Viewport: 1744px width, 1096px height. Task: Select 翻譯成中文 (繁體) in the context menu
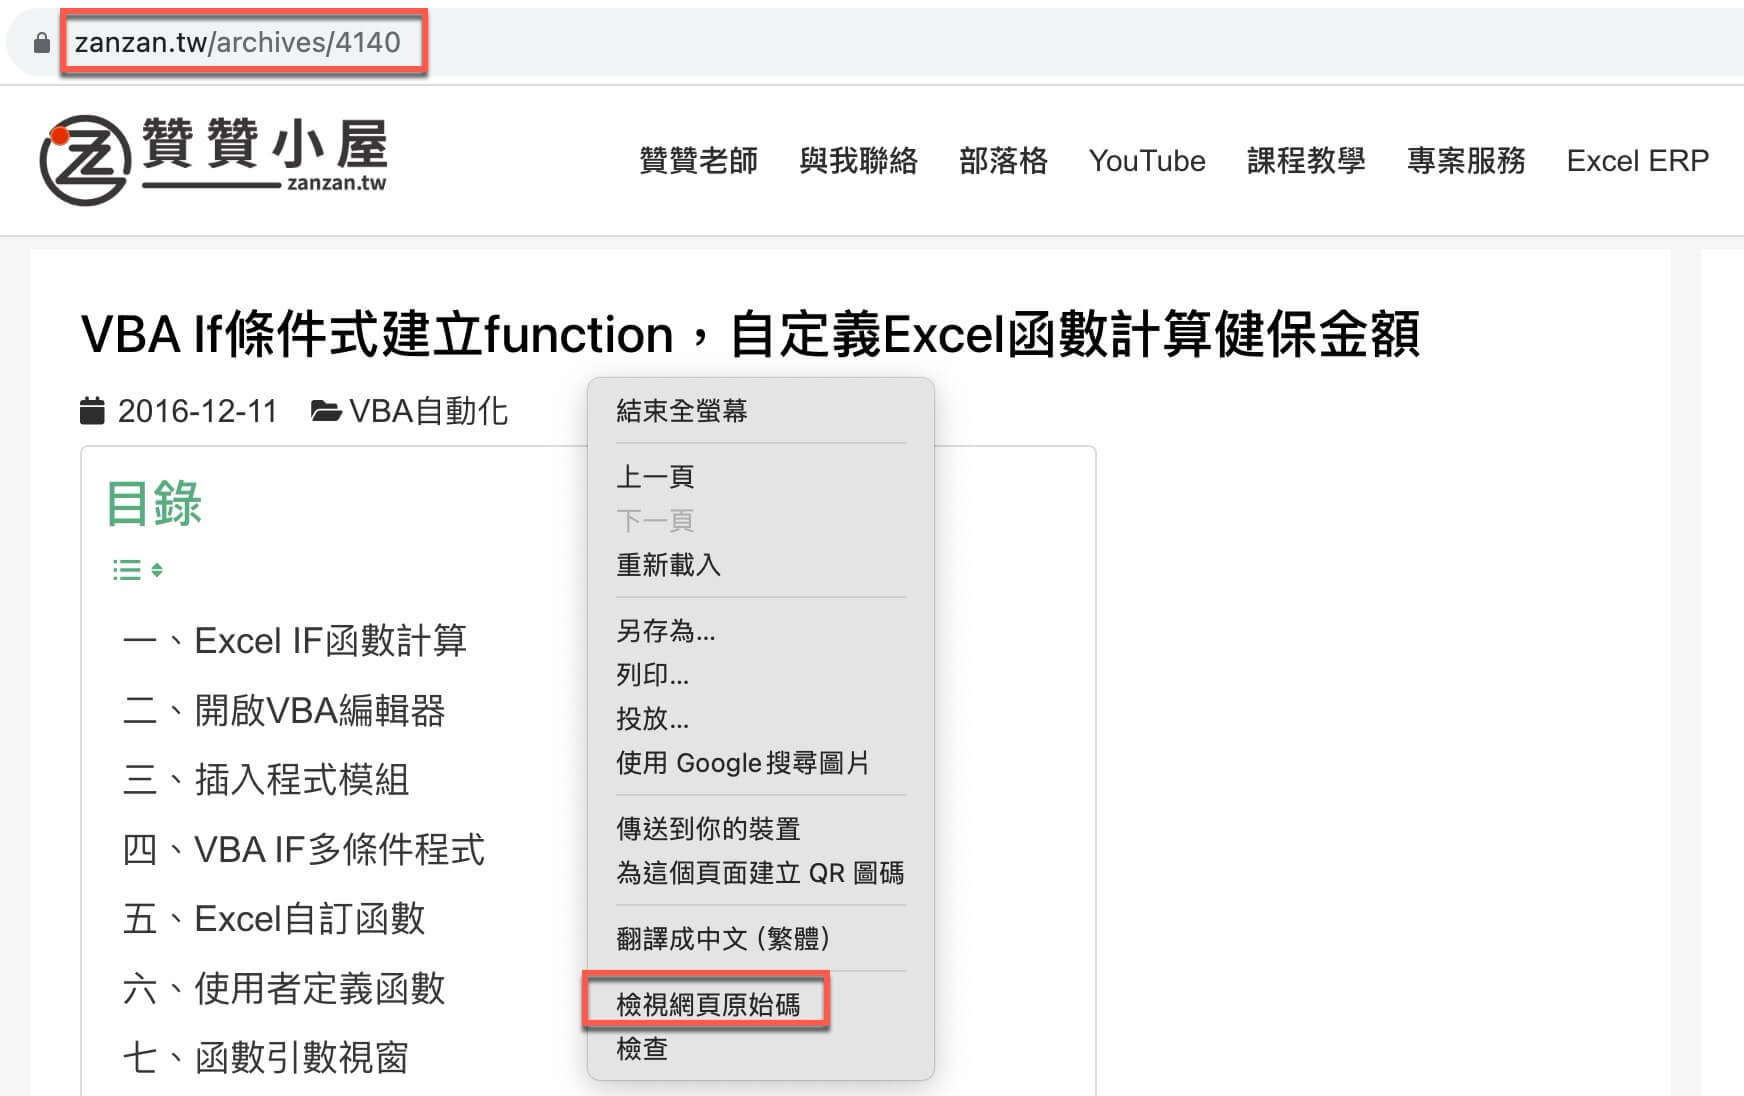pyautogui.click(x=761, y=939)
